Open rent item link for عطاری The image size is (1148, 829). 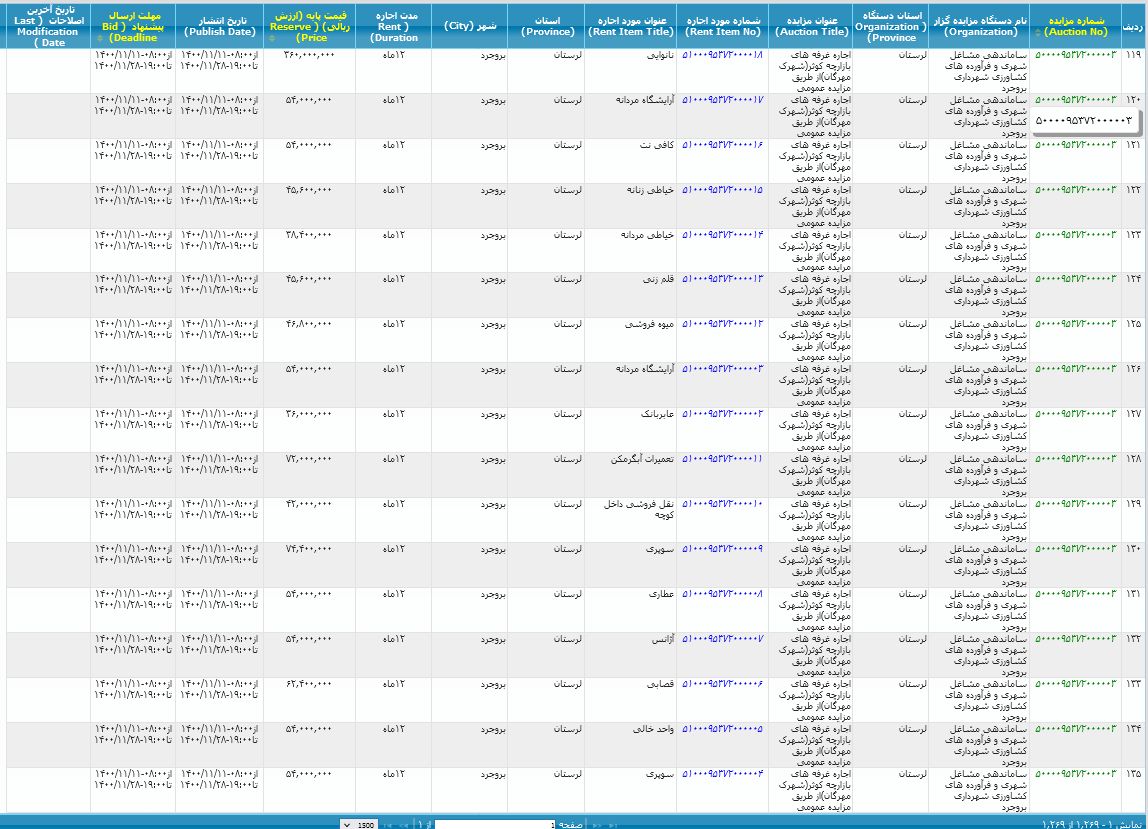pos(722,594)
